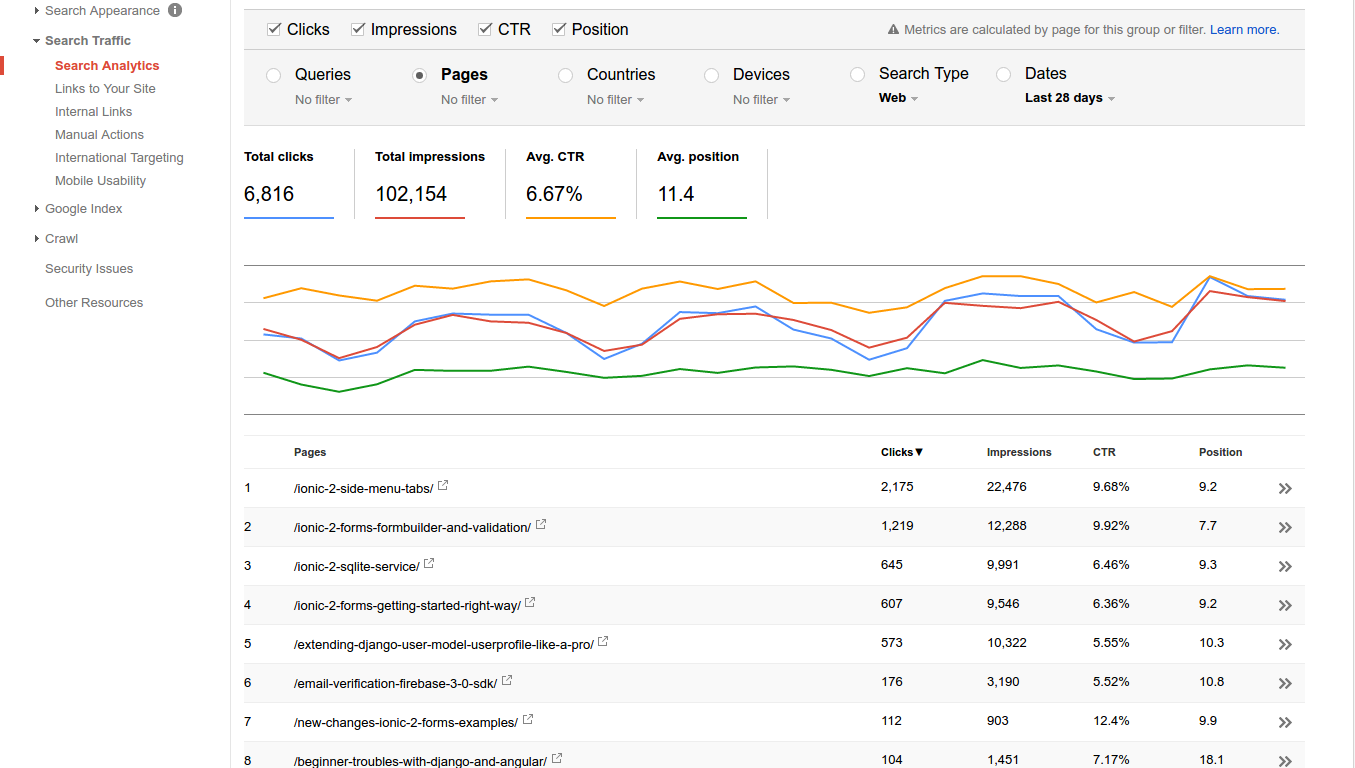Uncheck the Clicks checkbox
This screenshot has height=768, width=1355.
[x=274, y=29]
